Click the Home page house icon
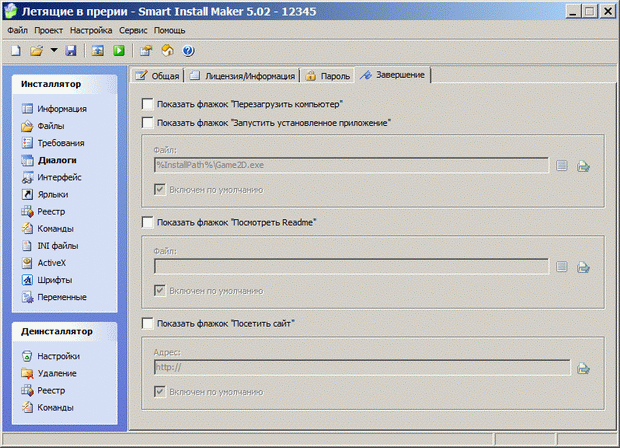Viewport: 620px width, 448px height. pos(167,50)
